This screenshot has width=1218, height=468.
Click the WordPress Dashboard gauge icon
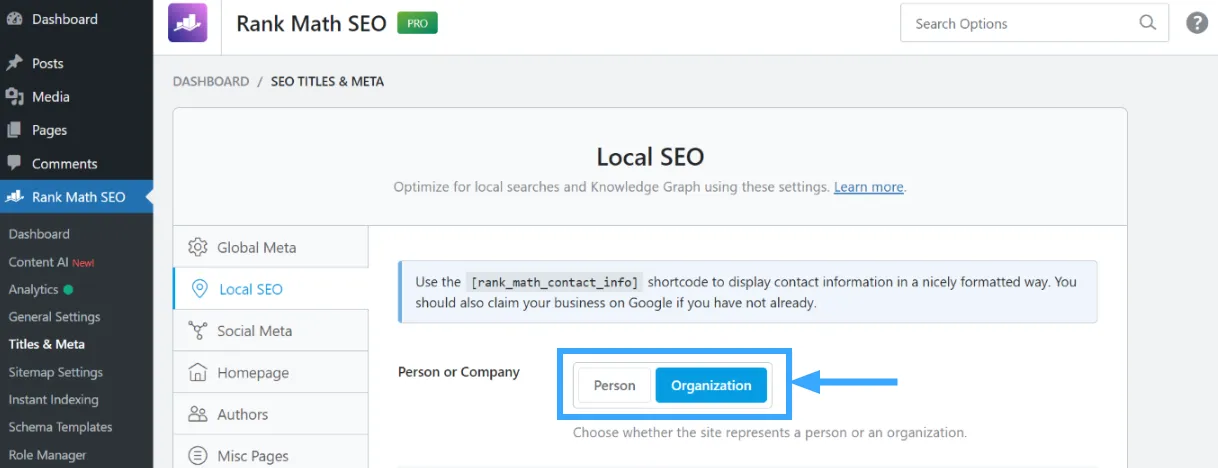coord(14,19)
